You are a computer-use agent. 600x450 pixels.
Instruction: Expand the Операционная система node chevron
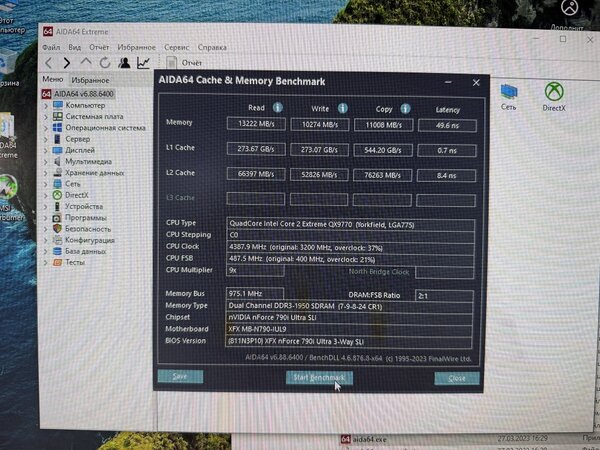point(46,128)
